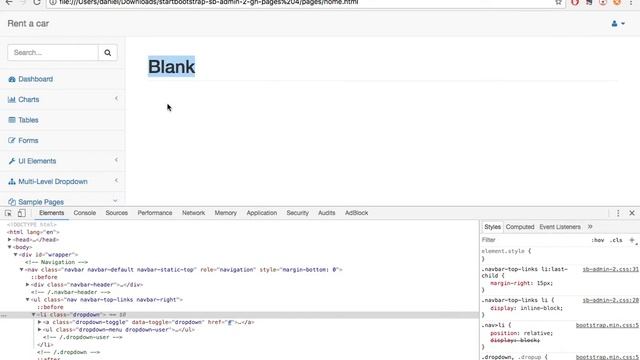Expand the a dropdown-toggle node

coord(40,322)
